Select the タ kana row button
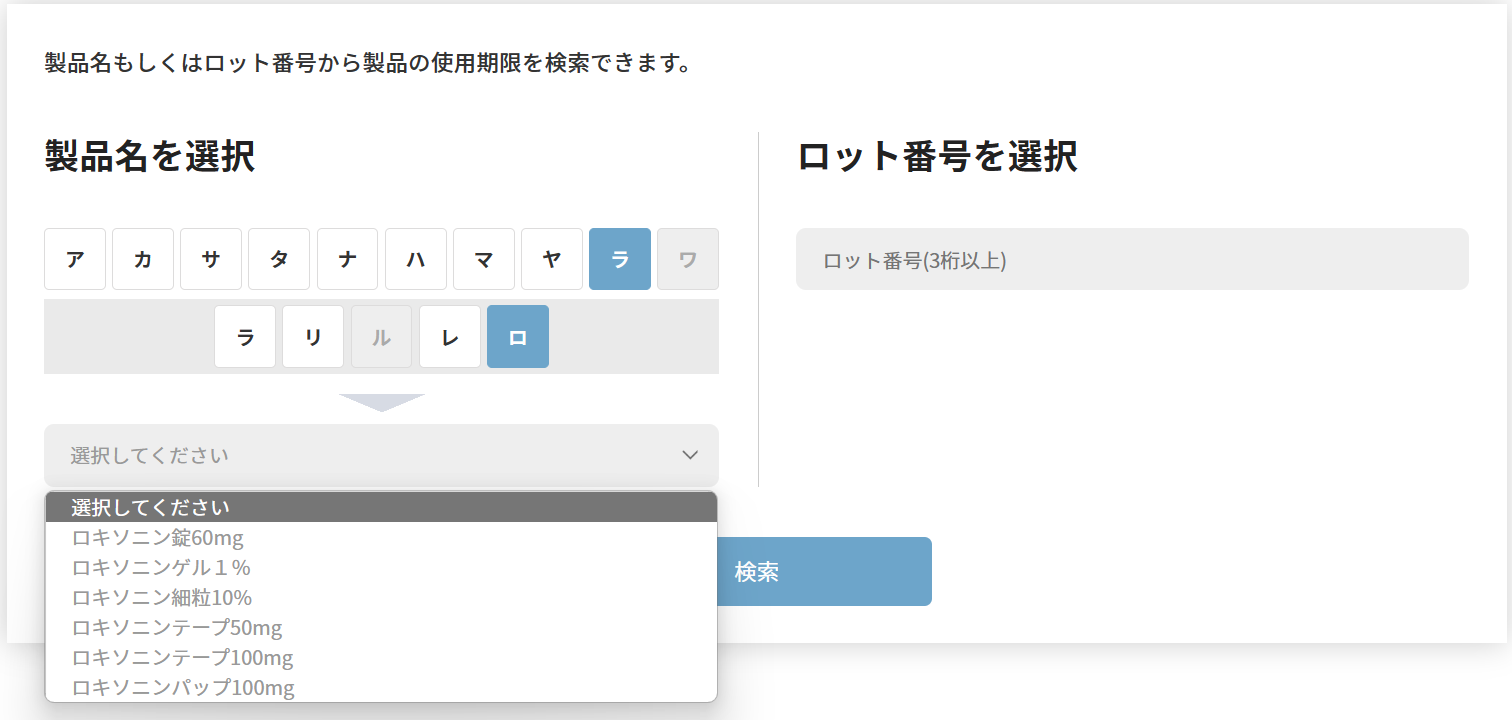The width and height of the screenshot is (1512, 720). 279,259
